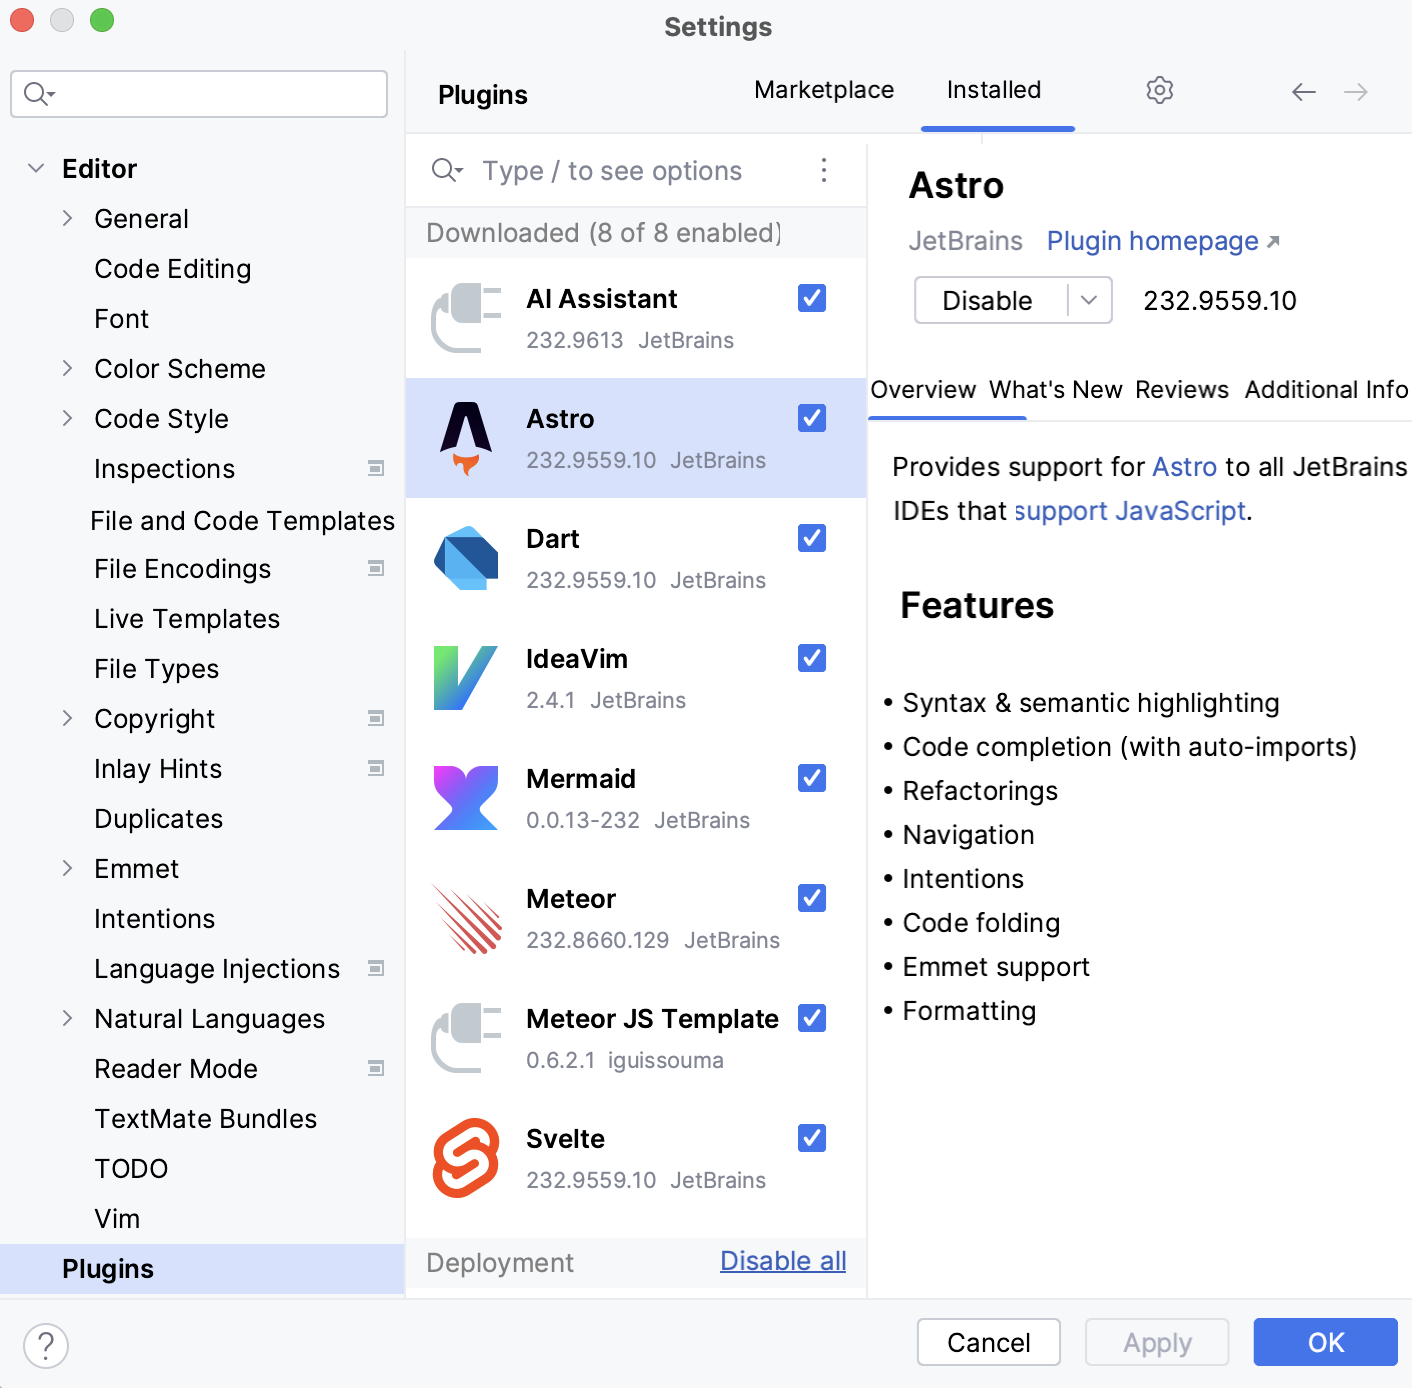Switch to the Marketplace tab
This screenshot has height=1388, width=1412.
point(824,89)
